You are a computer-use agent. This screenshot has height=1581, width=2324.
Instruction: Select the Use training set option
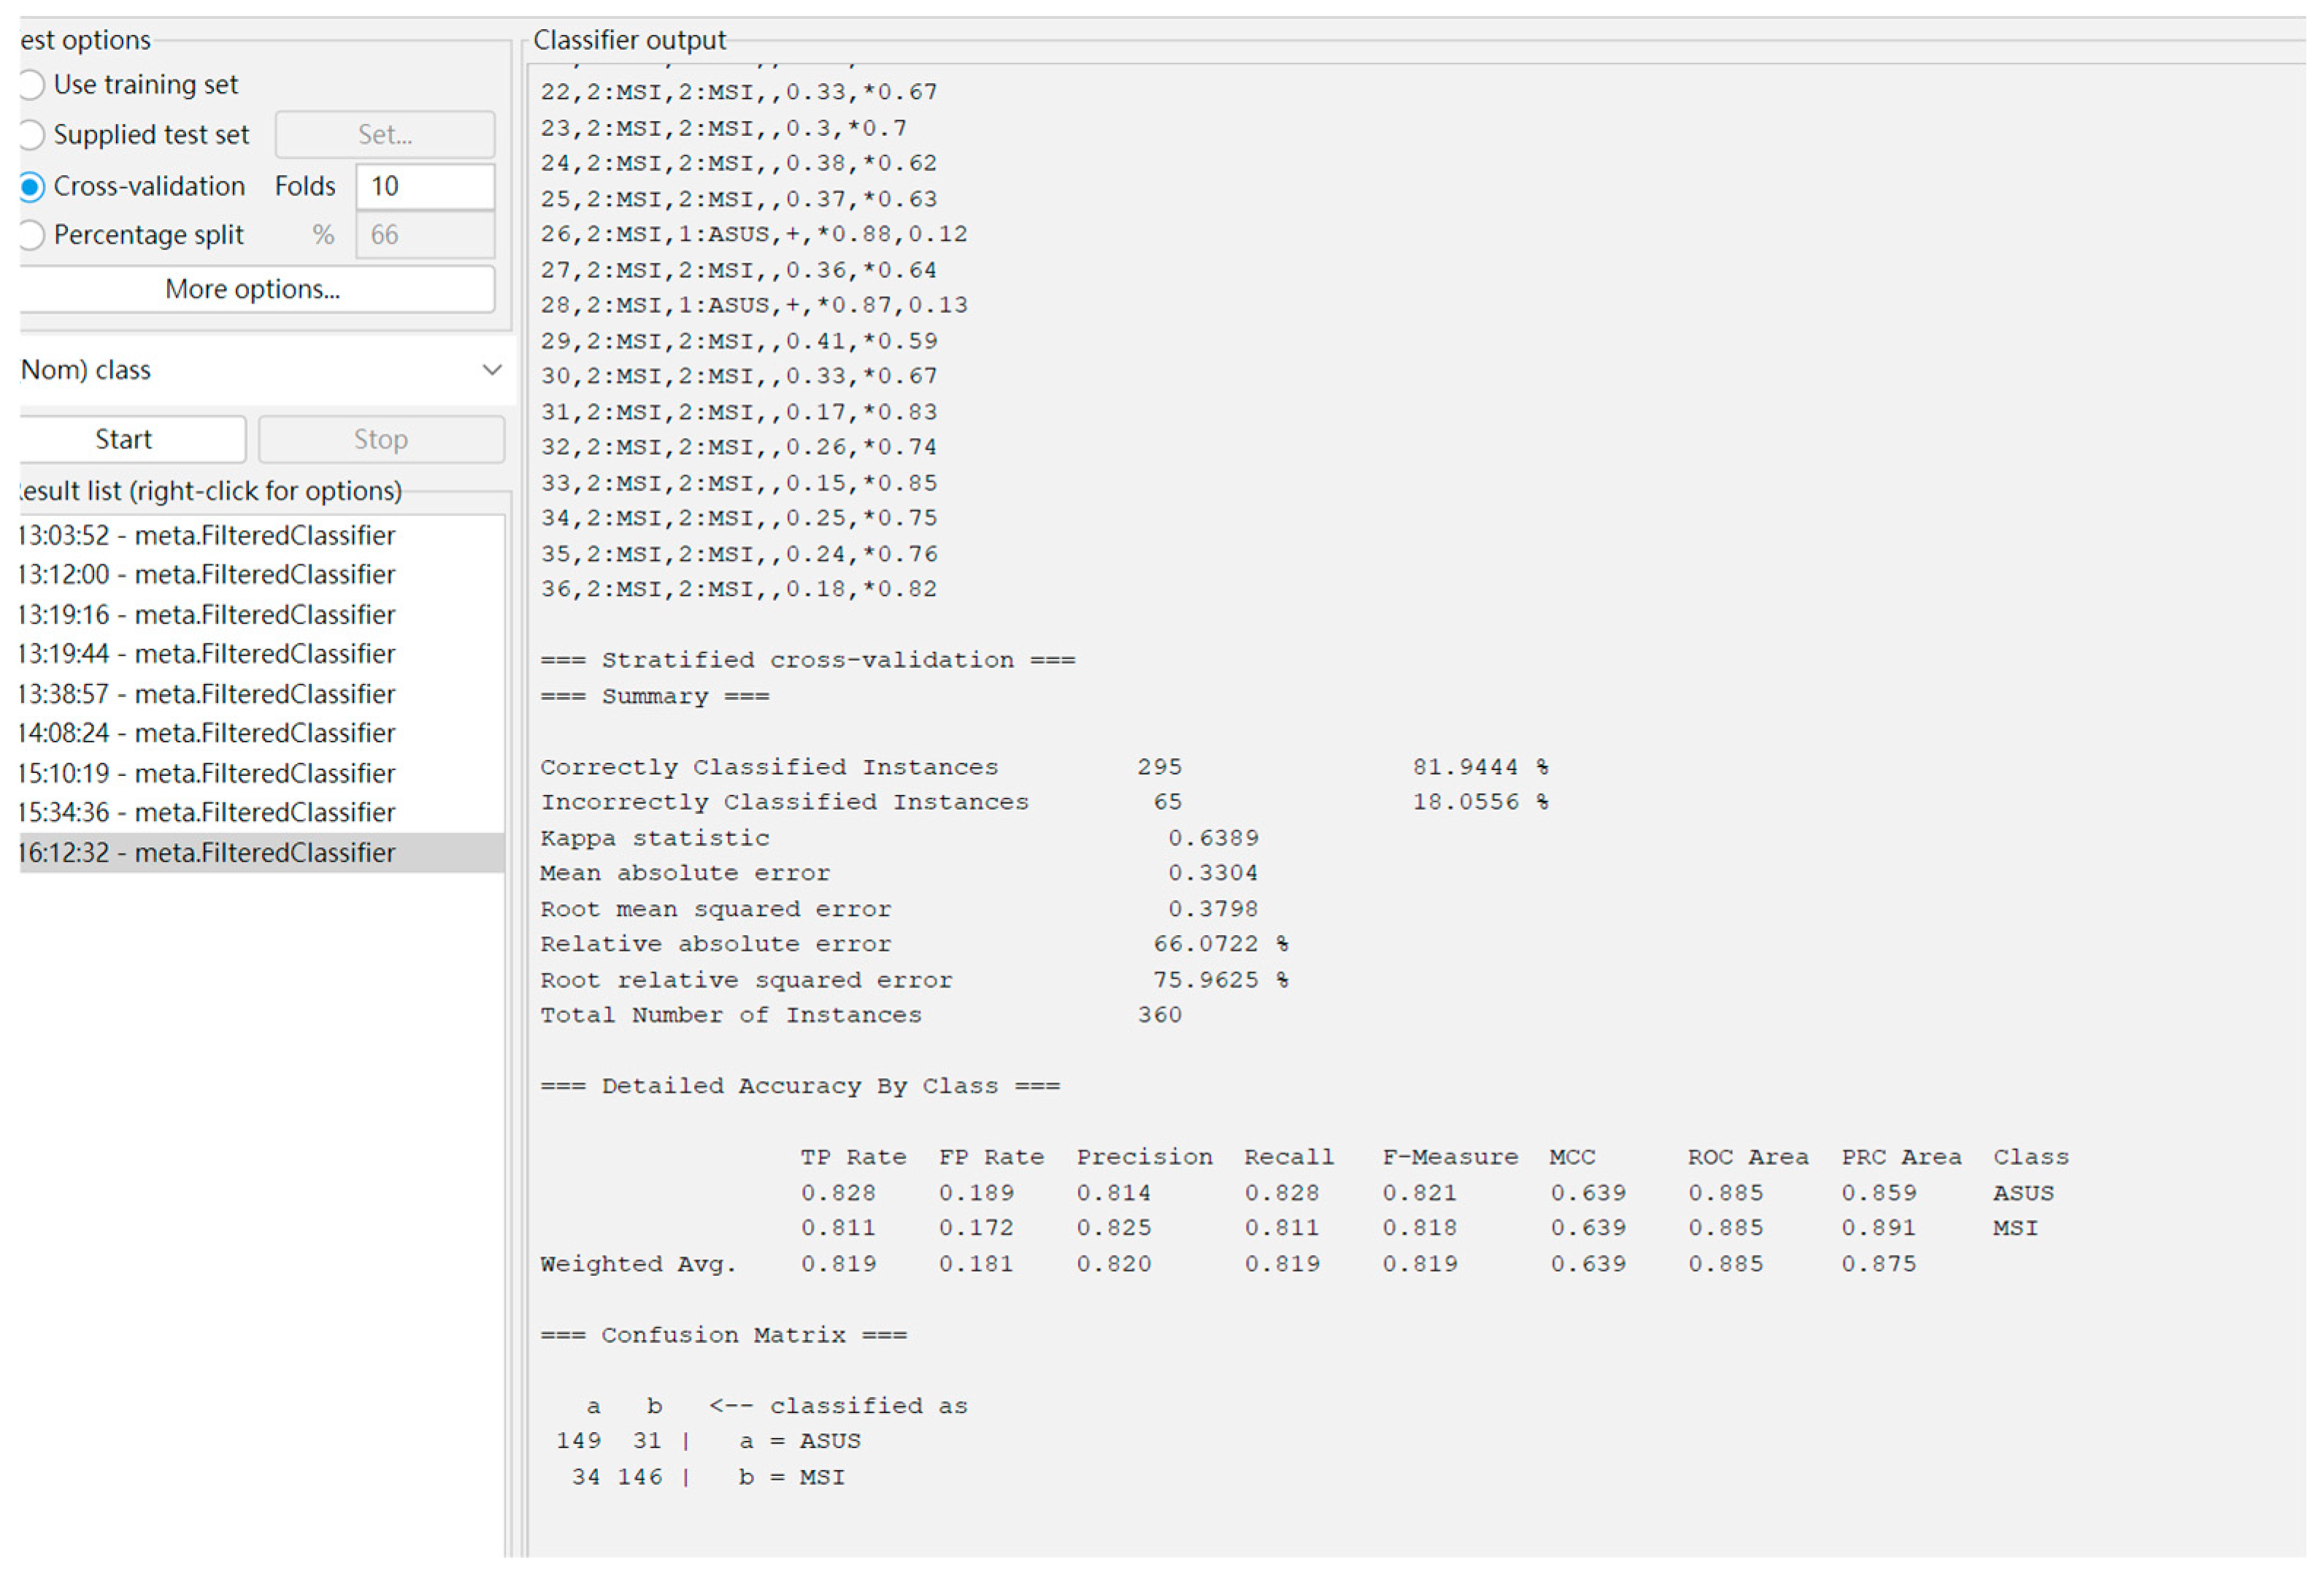click(32, 85)
